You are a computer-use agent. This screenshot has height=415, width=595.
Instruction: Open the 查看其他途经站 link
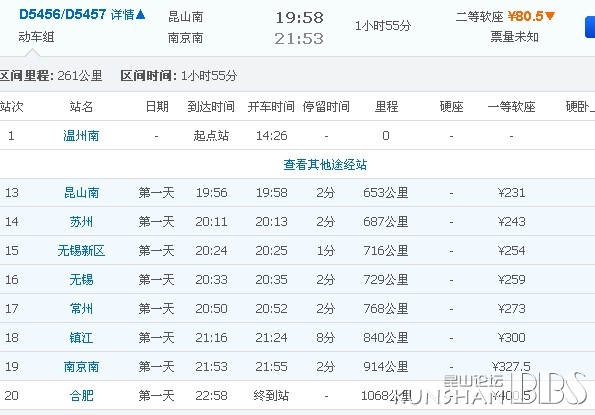[325, 164]
